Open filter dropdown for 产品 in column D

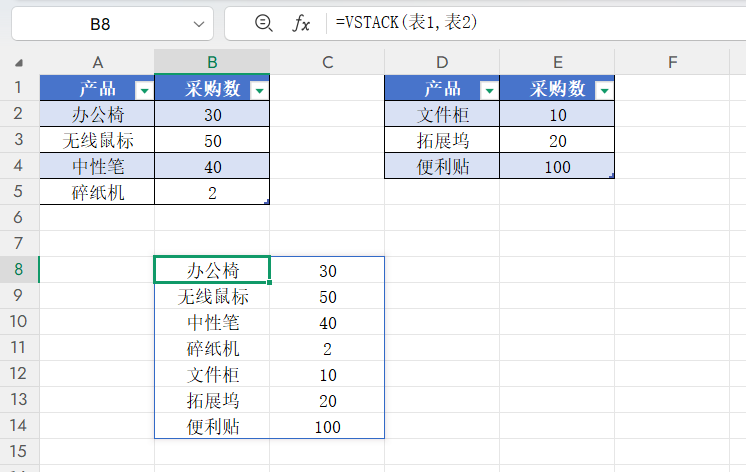489,90
